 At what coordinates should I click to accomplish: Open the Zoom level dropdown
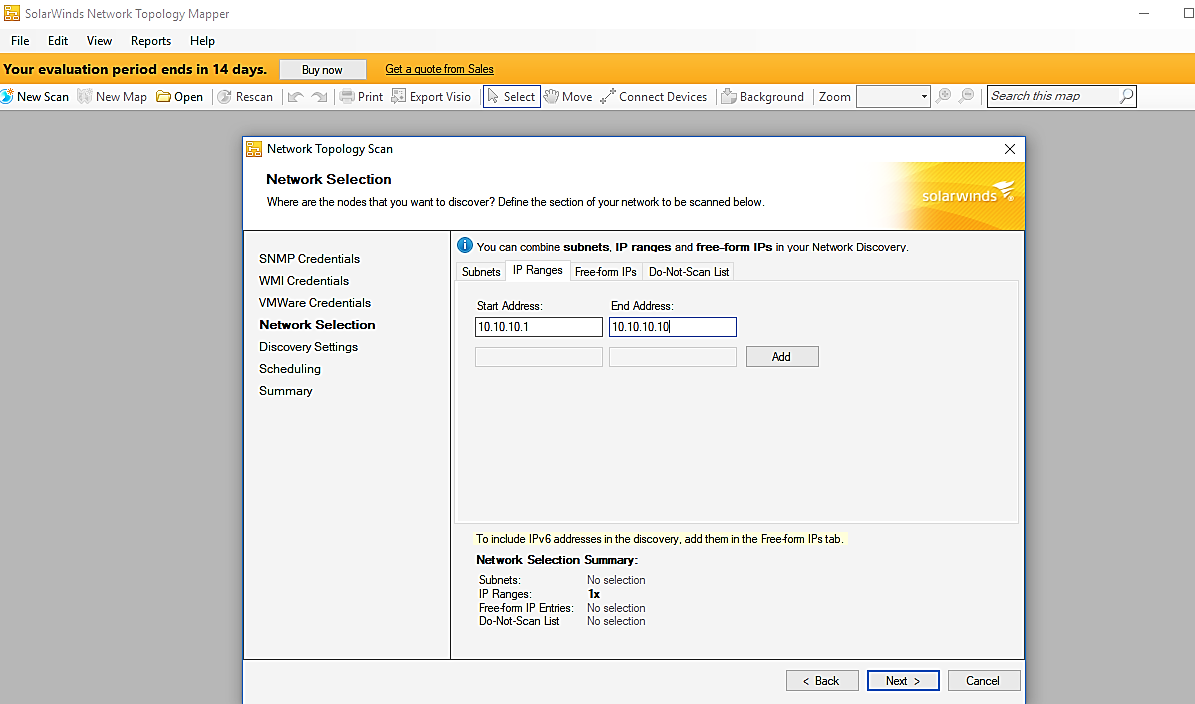pos(924,97)
